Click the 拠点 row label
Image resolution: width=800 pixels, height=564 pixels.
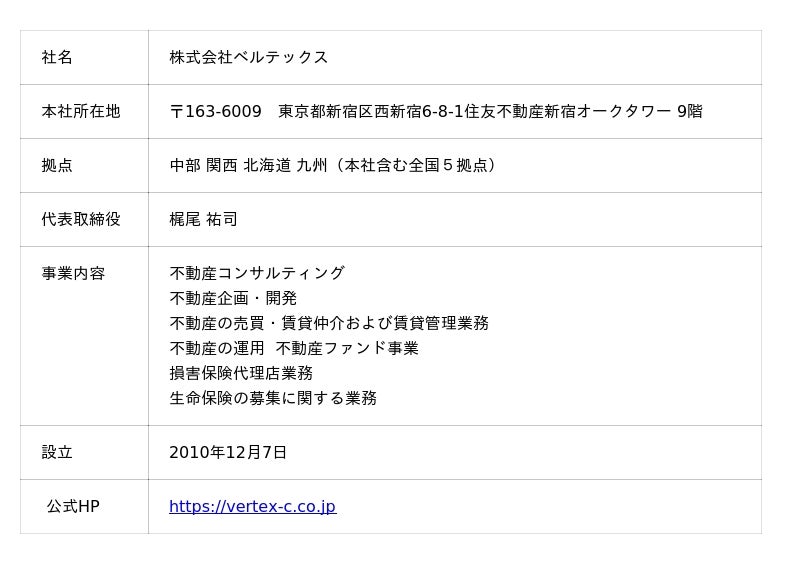click(57, 166)
